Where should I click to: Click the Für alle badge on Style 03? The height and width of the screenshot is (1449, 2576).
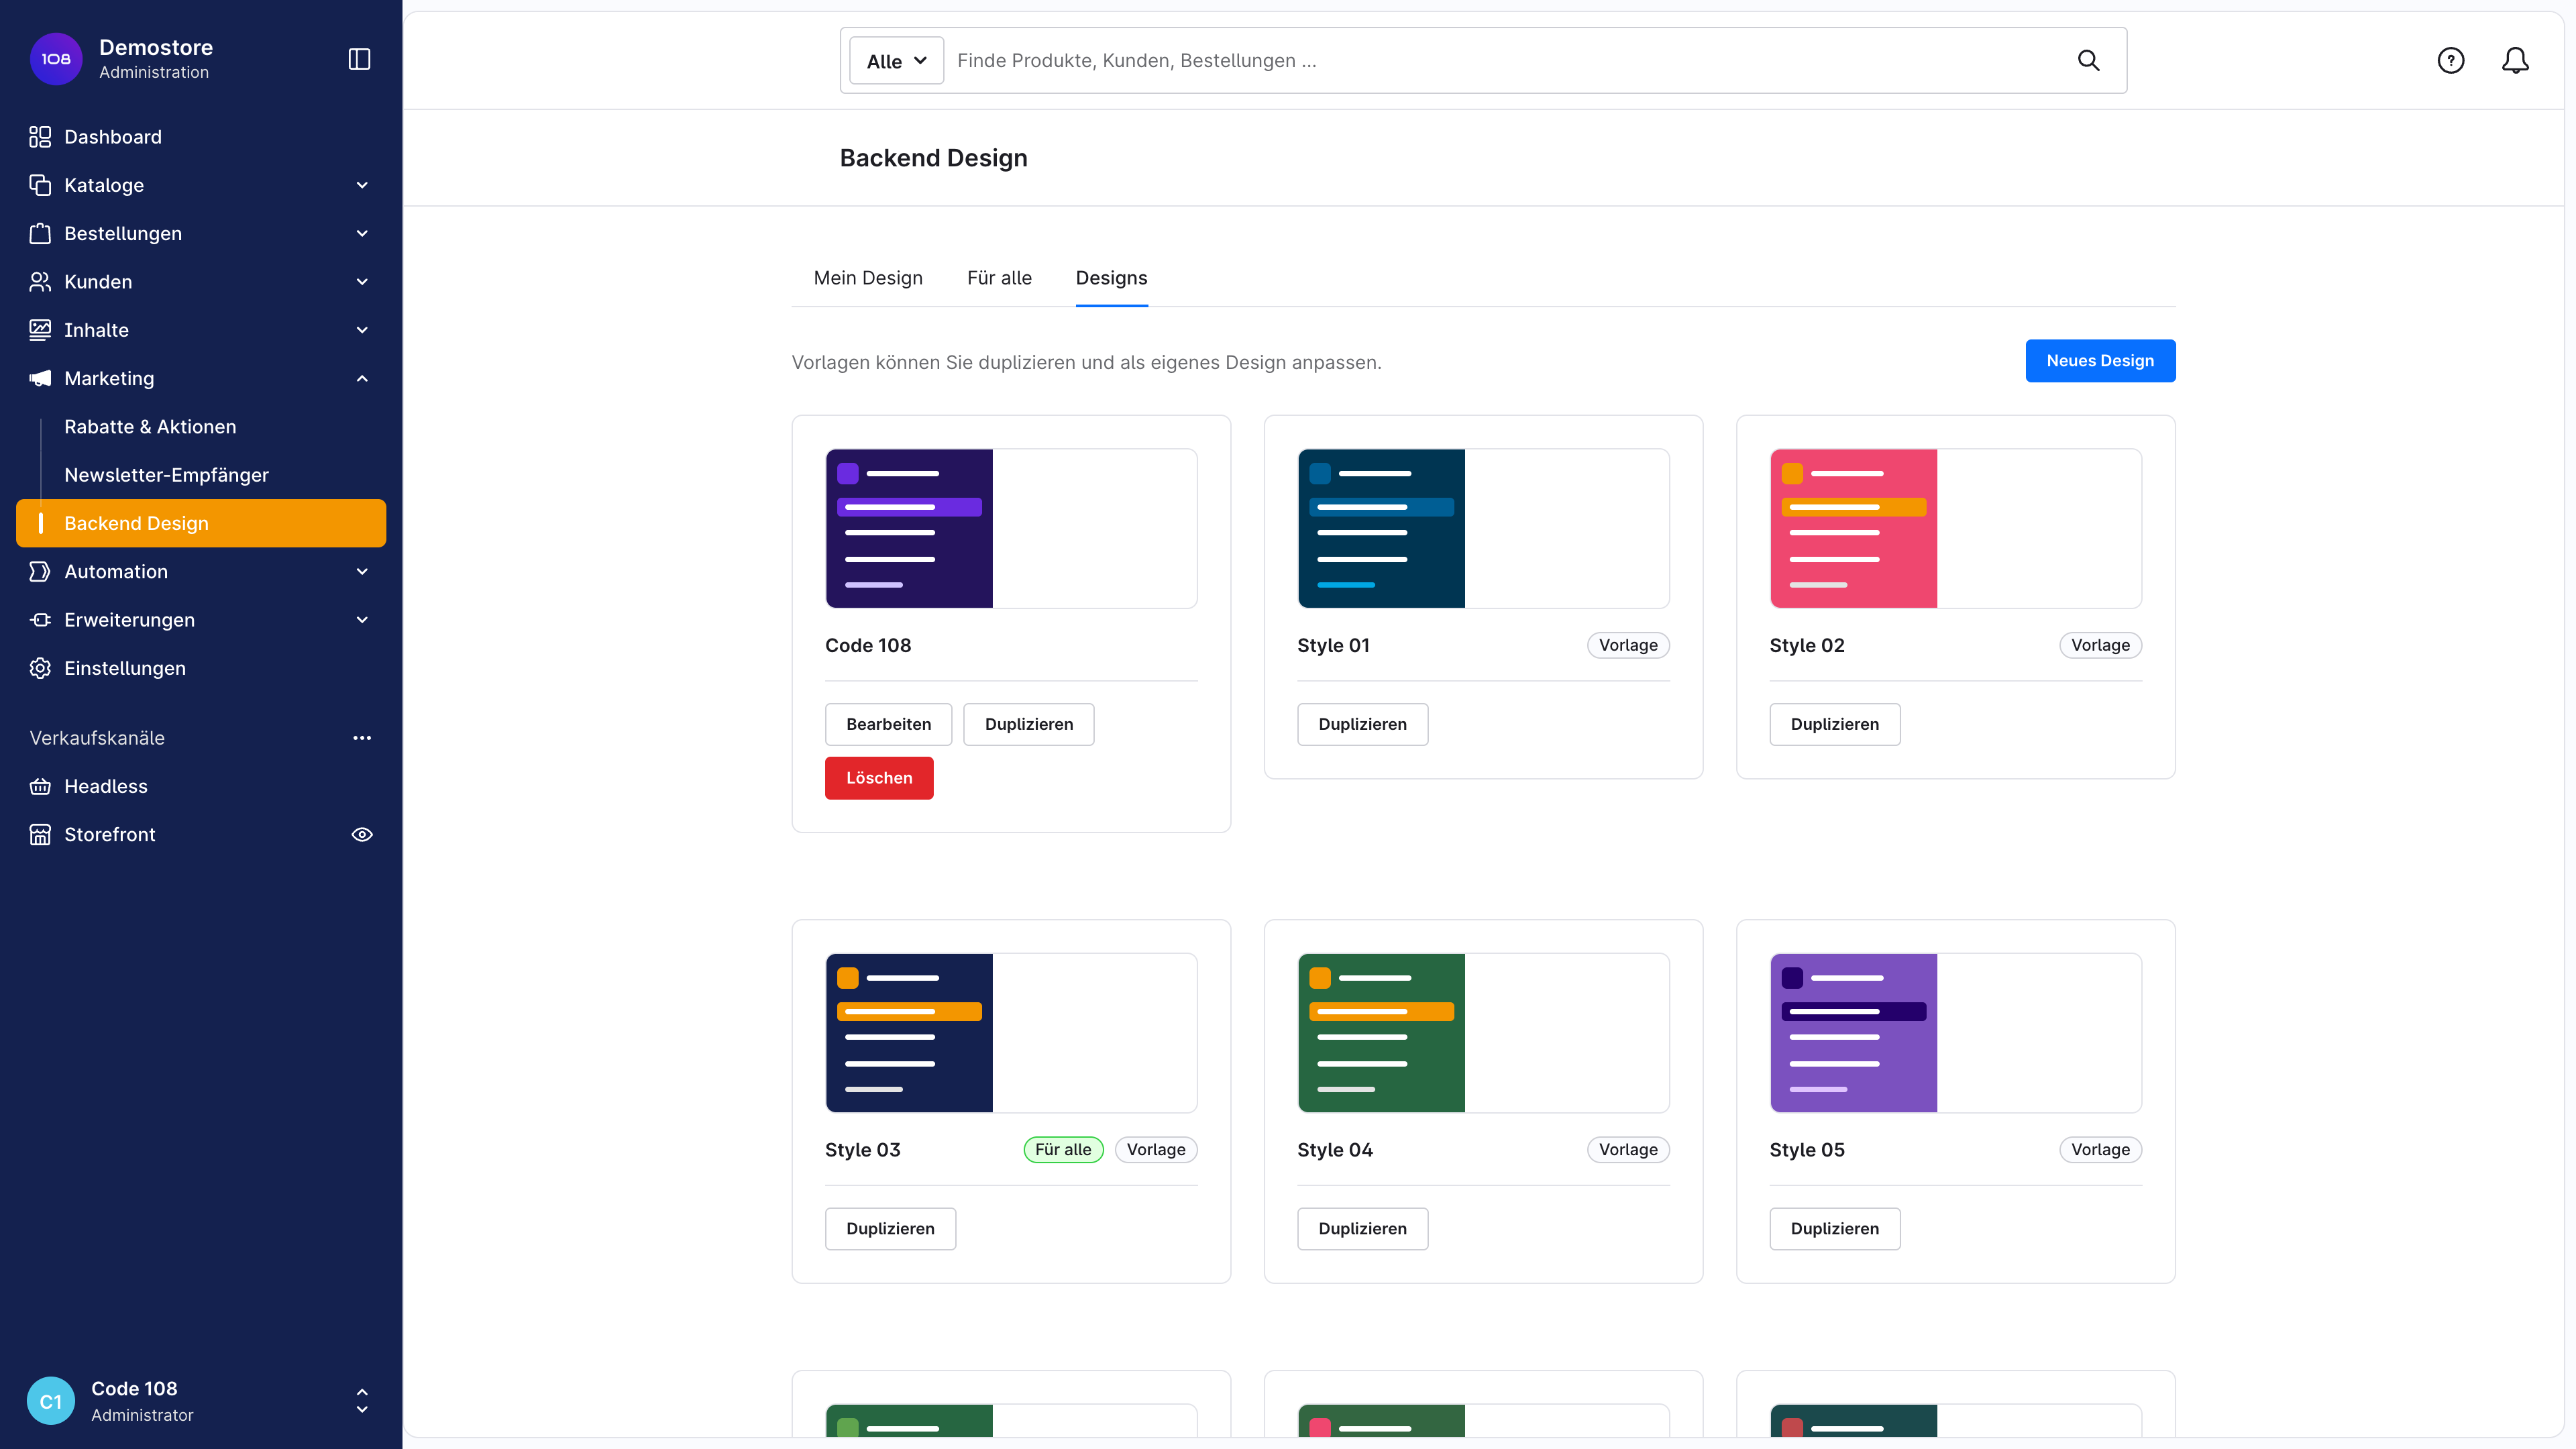point(1063,1150)
